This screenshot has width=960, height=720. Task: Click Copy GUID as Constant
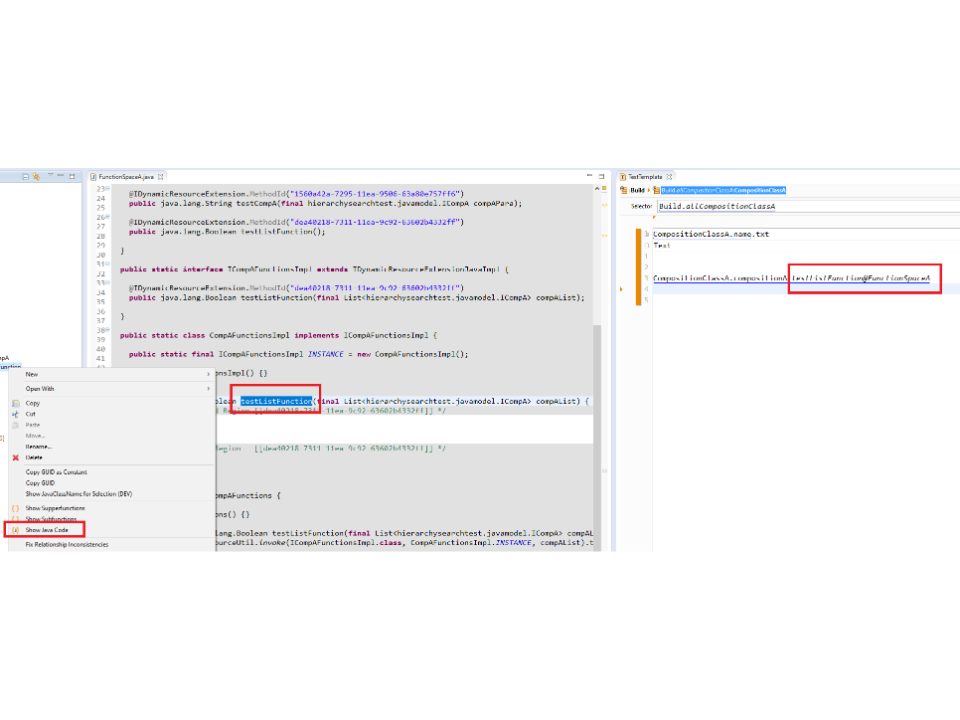(x=56, y=472)
